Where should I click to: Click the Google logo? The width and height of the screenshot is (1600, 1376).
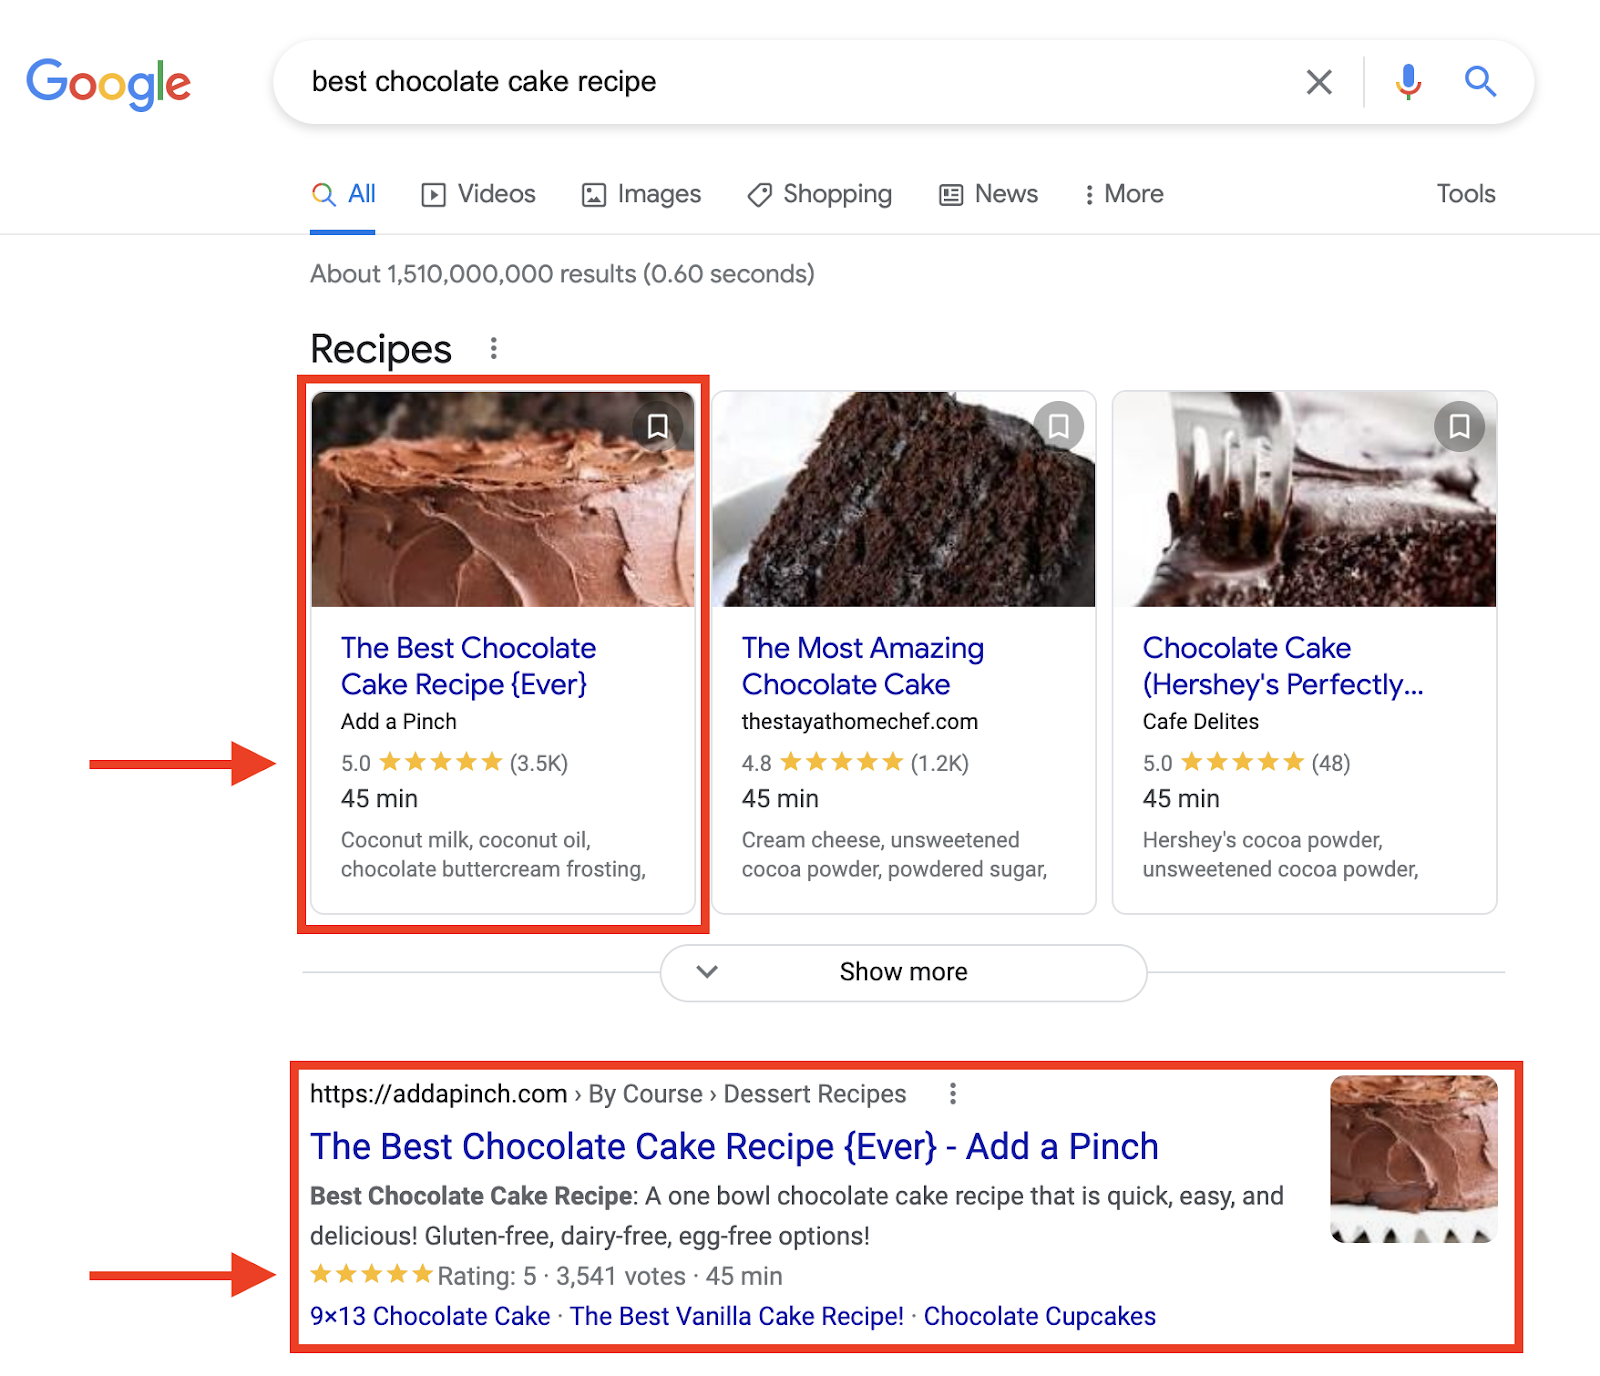(x=108, y=83)
